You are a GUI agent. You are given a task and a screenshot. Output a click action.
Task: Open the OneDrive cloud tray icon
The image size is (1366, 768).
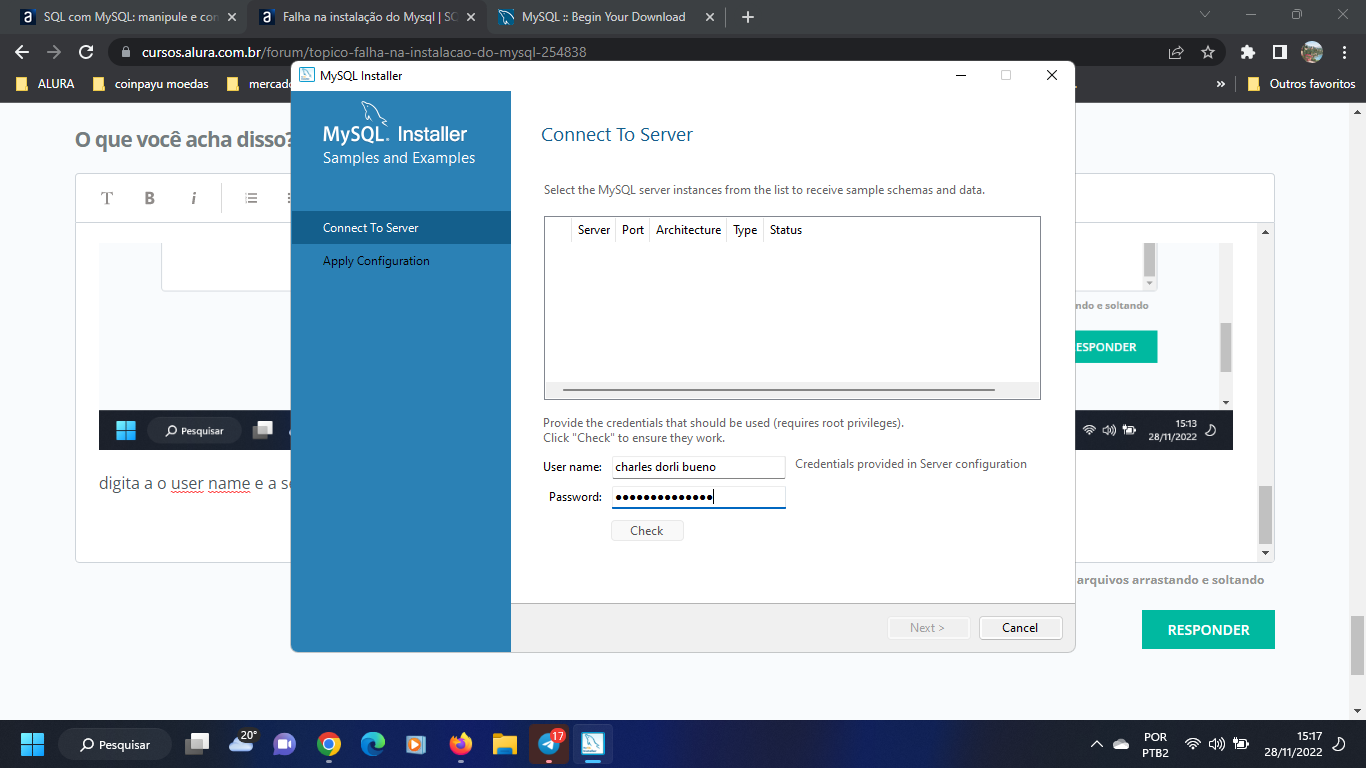pos(1121,744)
